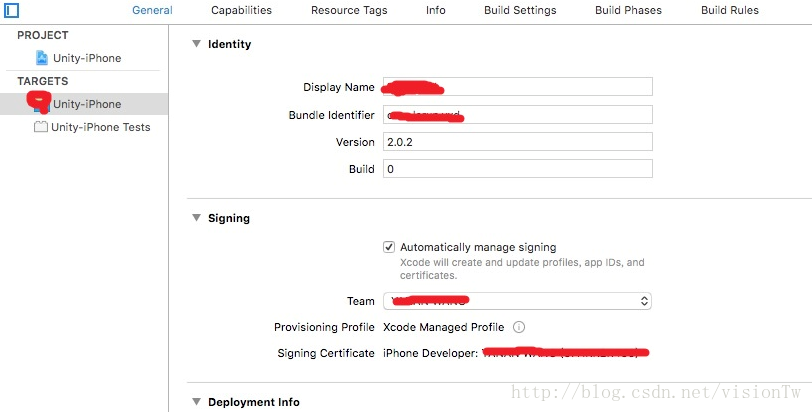Click the Version field showing 2.0.2
The image size is (812, 412).
click(517, 142)
